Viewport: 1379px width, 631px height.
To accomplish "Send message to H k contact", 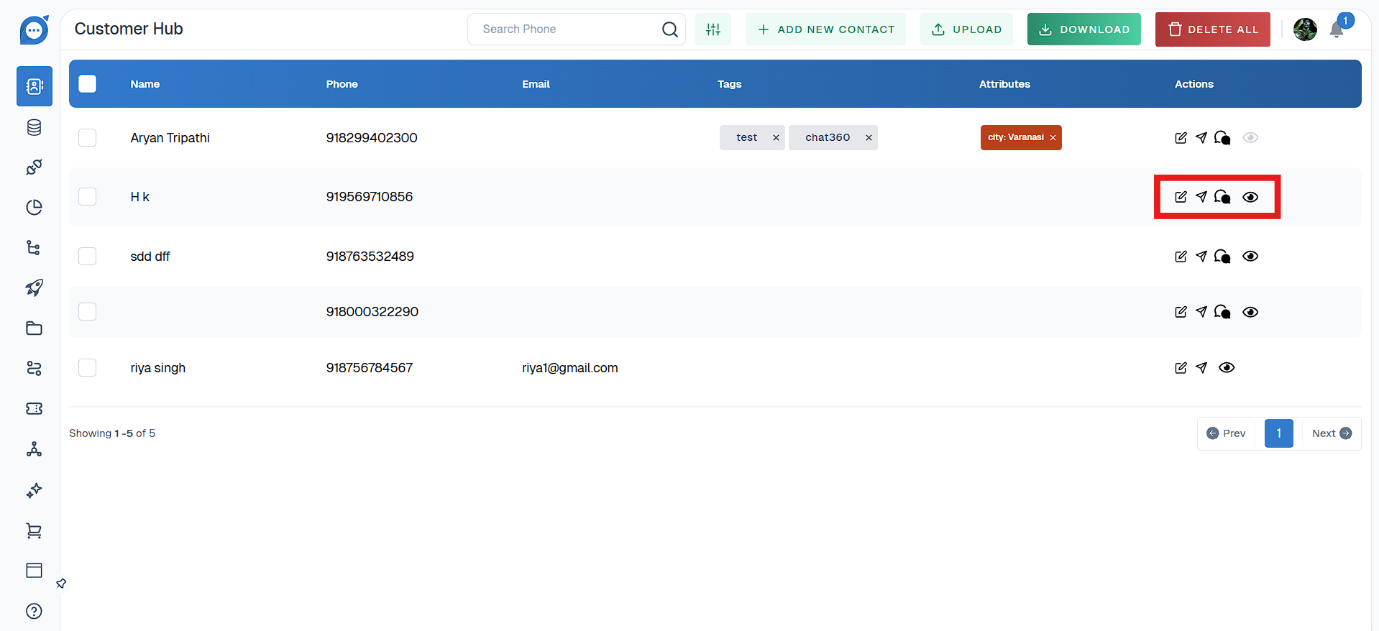I will [x=1201, y=197].
